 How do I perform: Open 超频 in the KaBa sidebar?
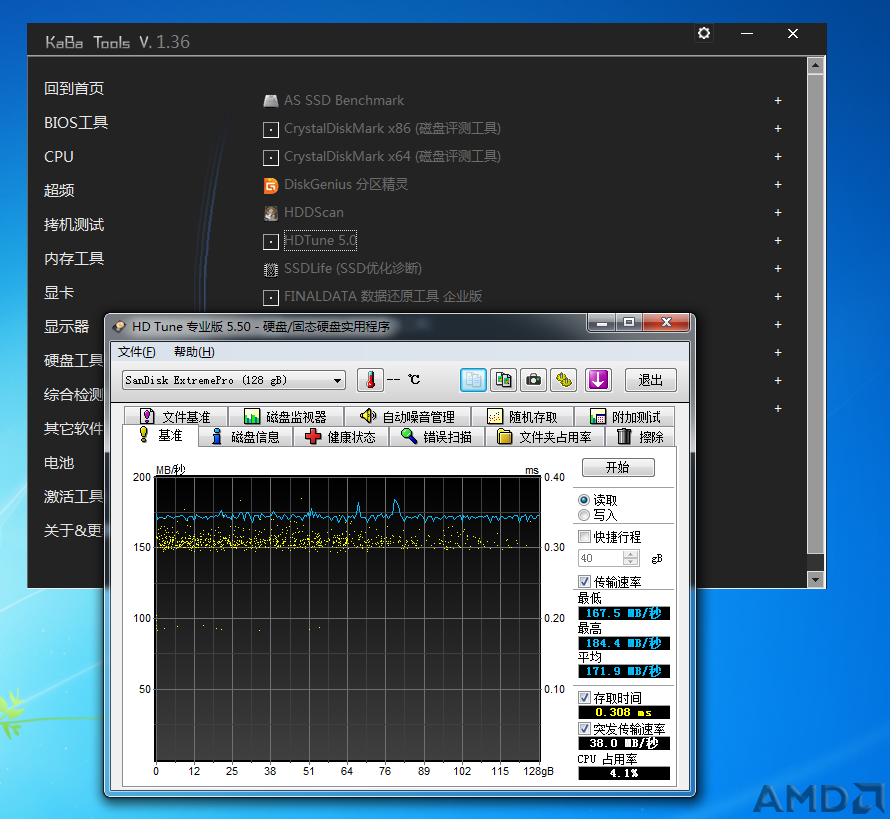59,191
